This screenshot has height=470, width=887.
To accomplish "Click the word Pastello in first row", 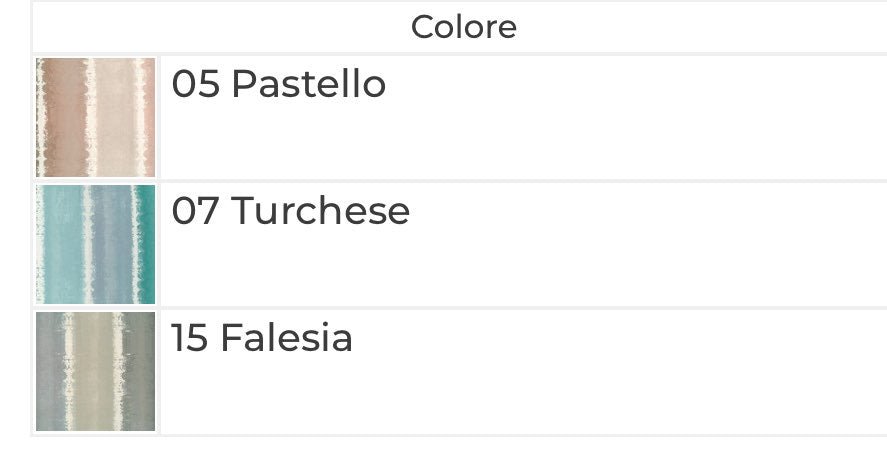I will pos(309,84).
